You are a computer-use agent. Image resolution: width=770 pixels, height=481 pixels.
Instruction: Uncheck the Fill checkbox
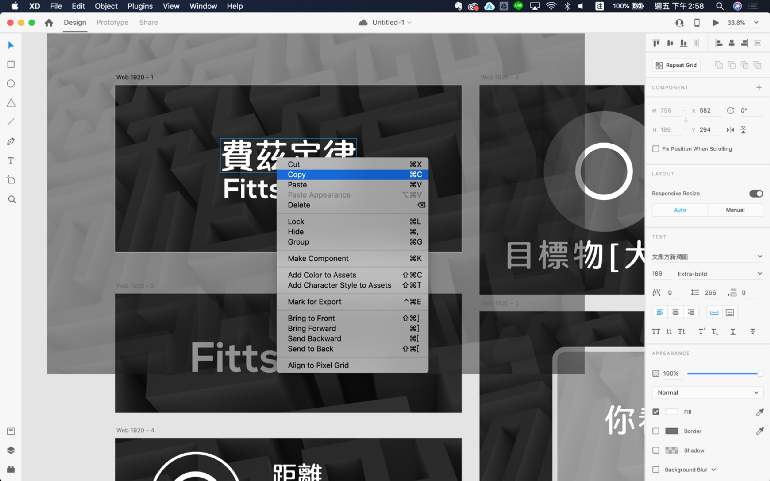pyautogui.click(x=656, y=412)
